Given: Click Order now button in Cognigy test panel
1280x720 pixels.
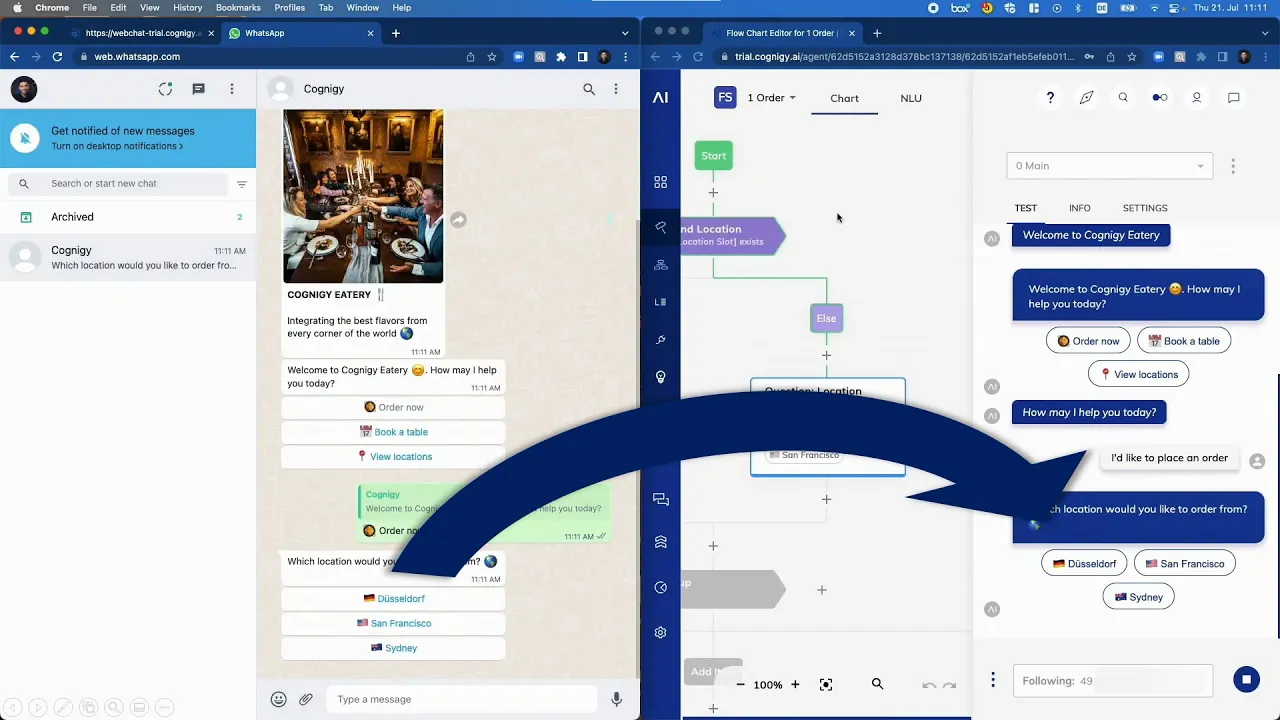Looking at the screenshot, I should pos(1088,341).
